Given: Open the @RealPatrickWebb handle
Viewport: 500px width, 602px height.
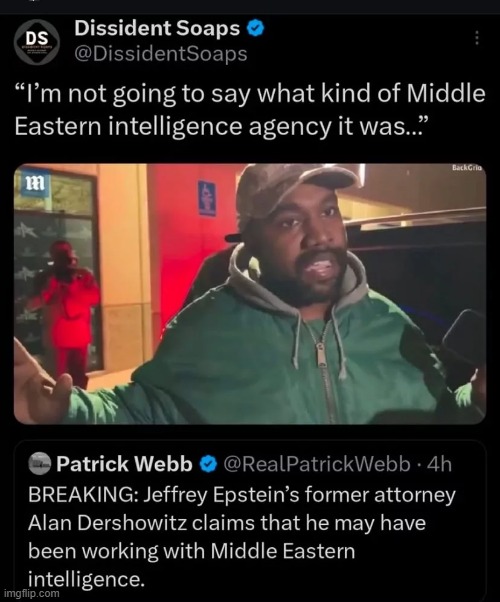Looking at the screenshot, I should click(x=316, y=464).
